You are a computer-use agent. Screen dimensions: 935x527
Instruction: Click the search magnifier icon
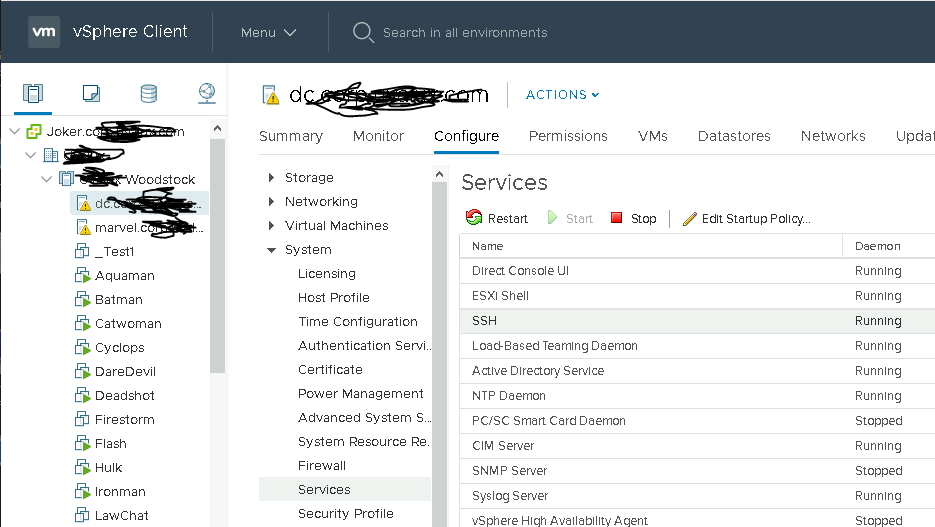[x=363, y=32]
